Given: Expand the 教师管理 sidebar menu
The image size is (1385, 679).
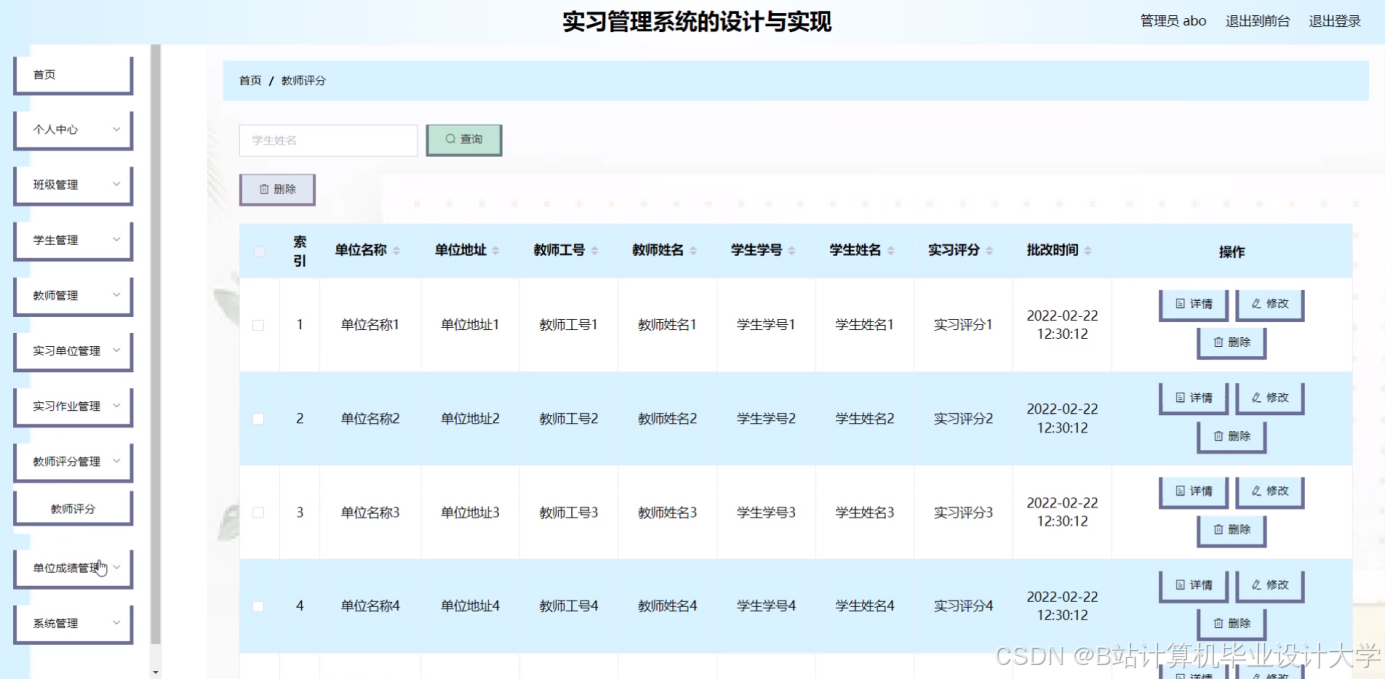Looking at the screenshot, I should tap(73, 296).
